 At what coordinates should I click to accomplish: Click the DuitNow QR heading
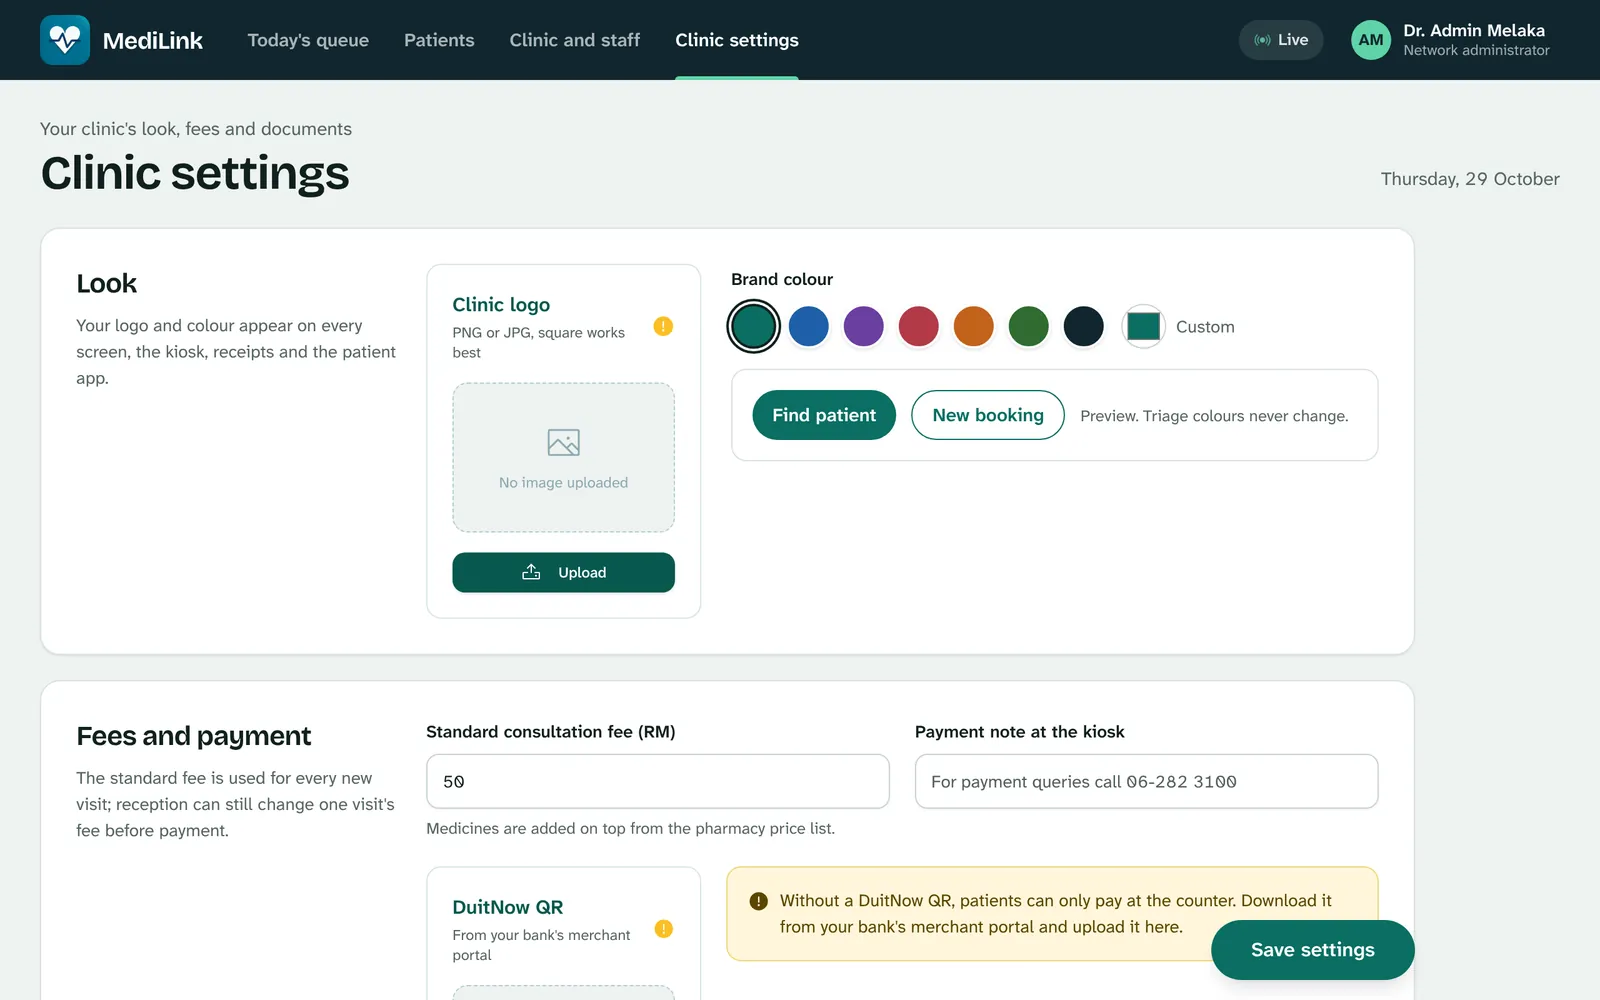tap(508, 907)
